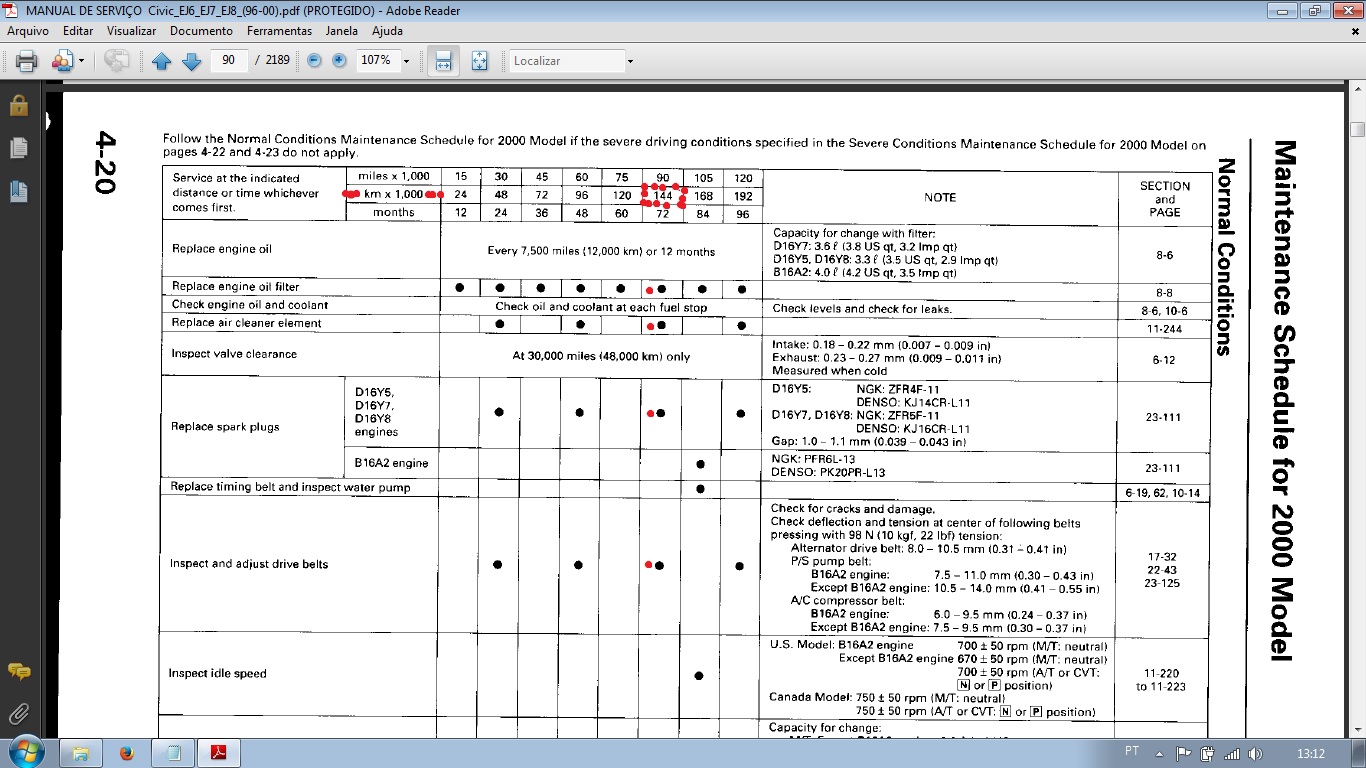Click 'Replace spark plugs' row label
Viewport: 1366px width, 768px height.
[226, 427]
